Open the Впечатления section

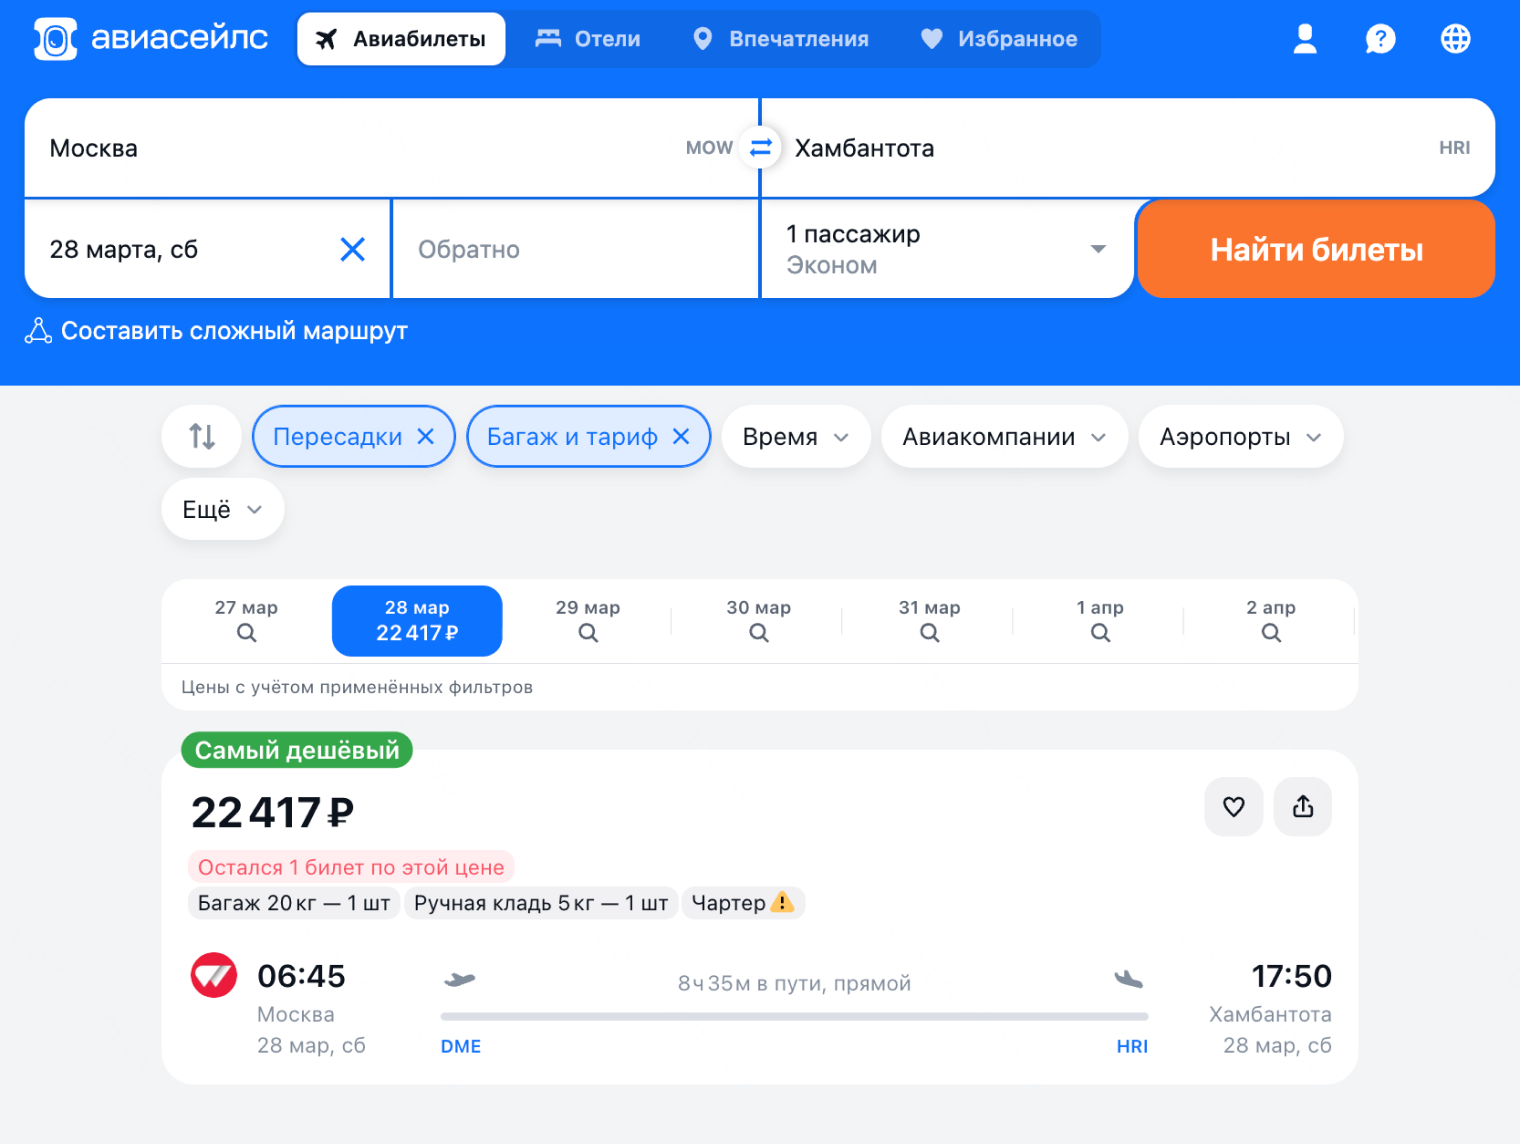coord(781,38)
